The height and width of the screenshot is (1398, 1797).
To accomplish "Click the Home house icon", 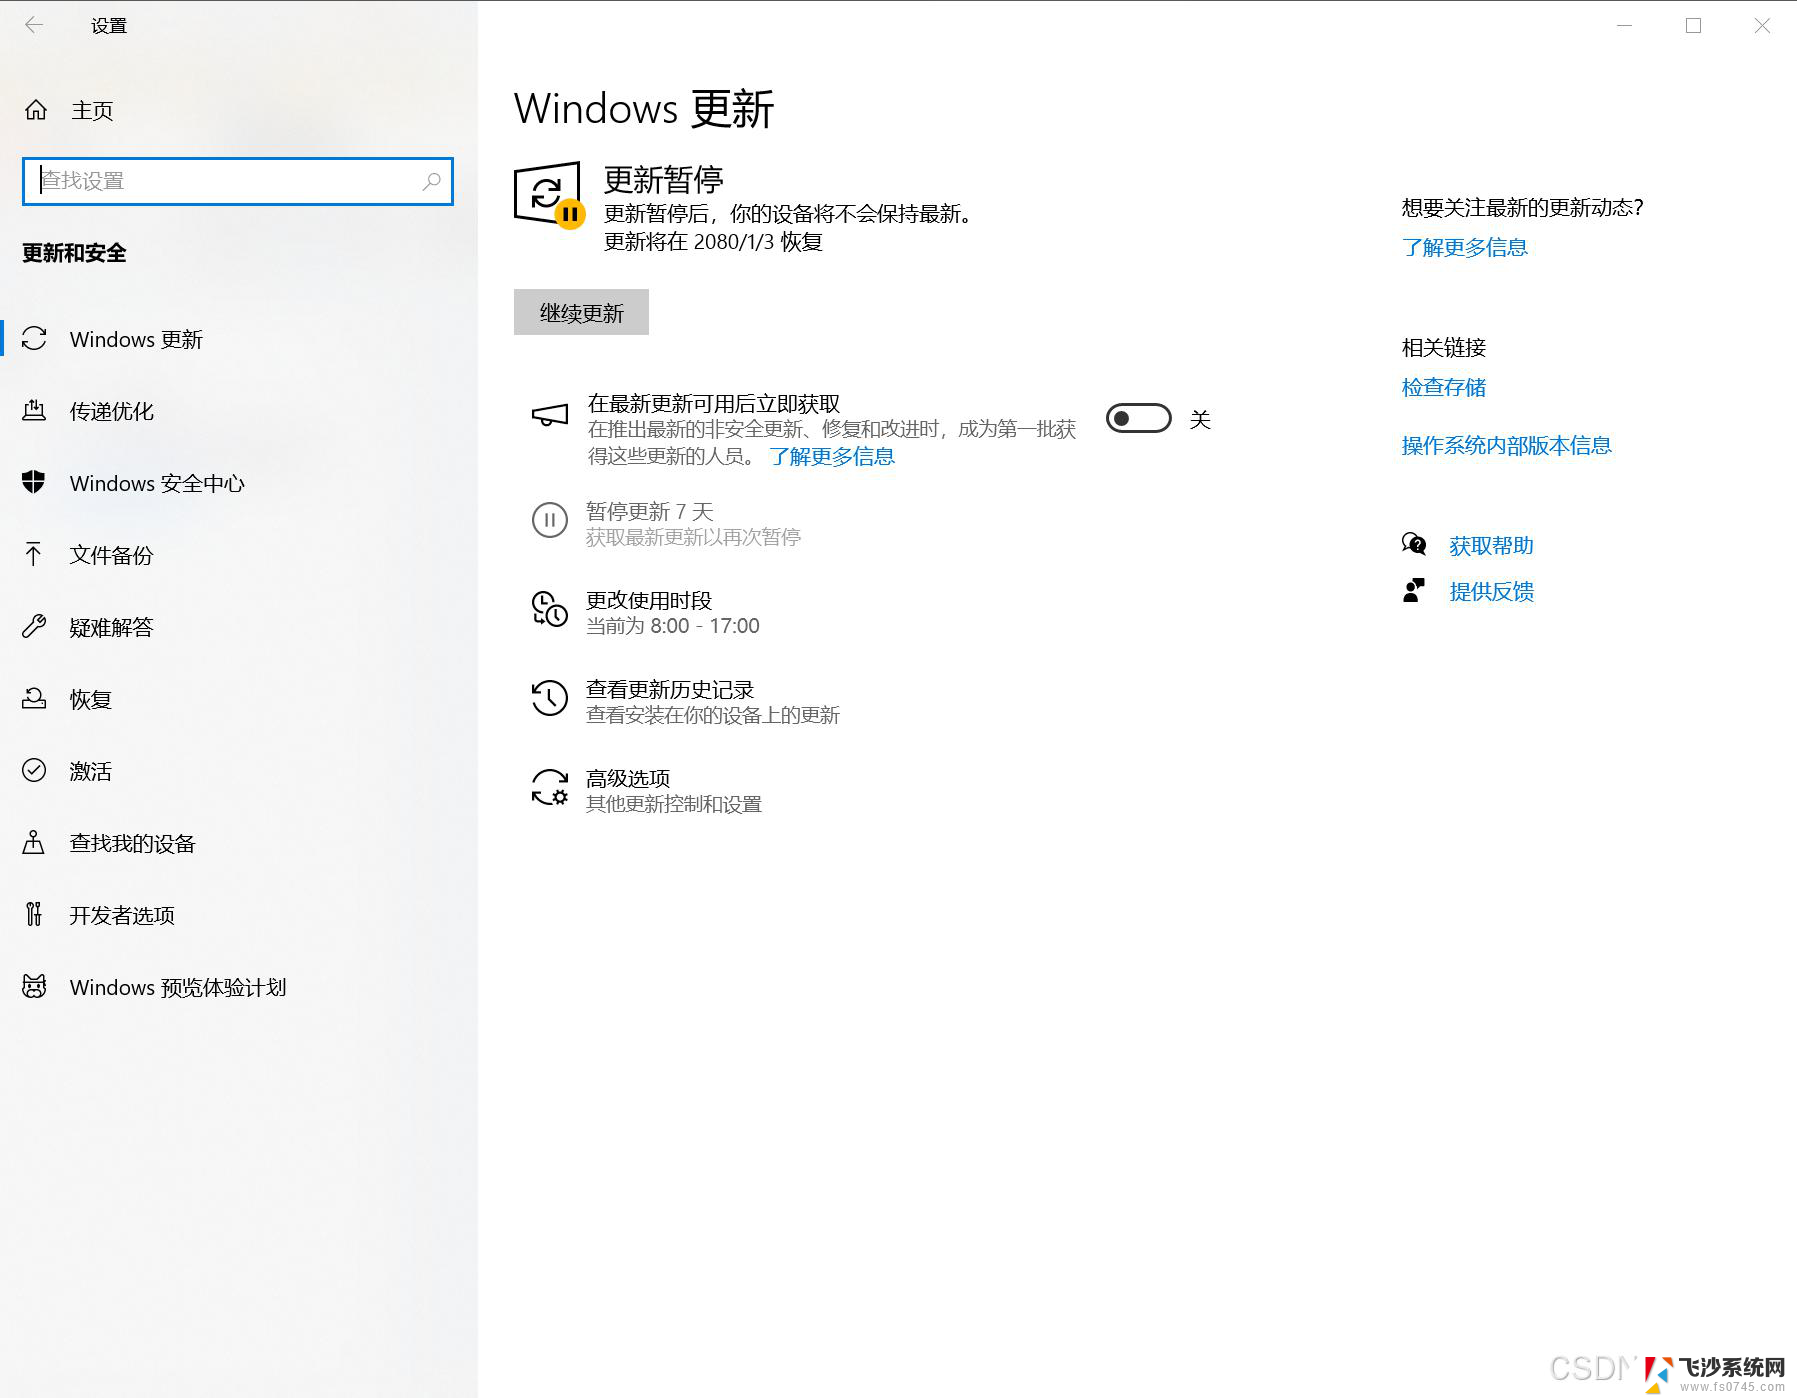I will coord(36,110).
